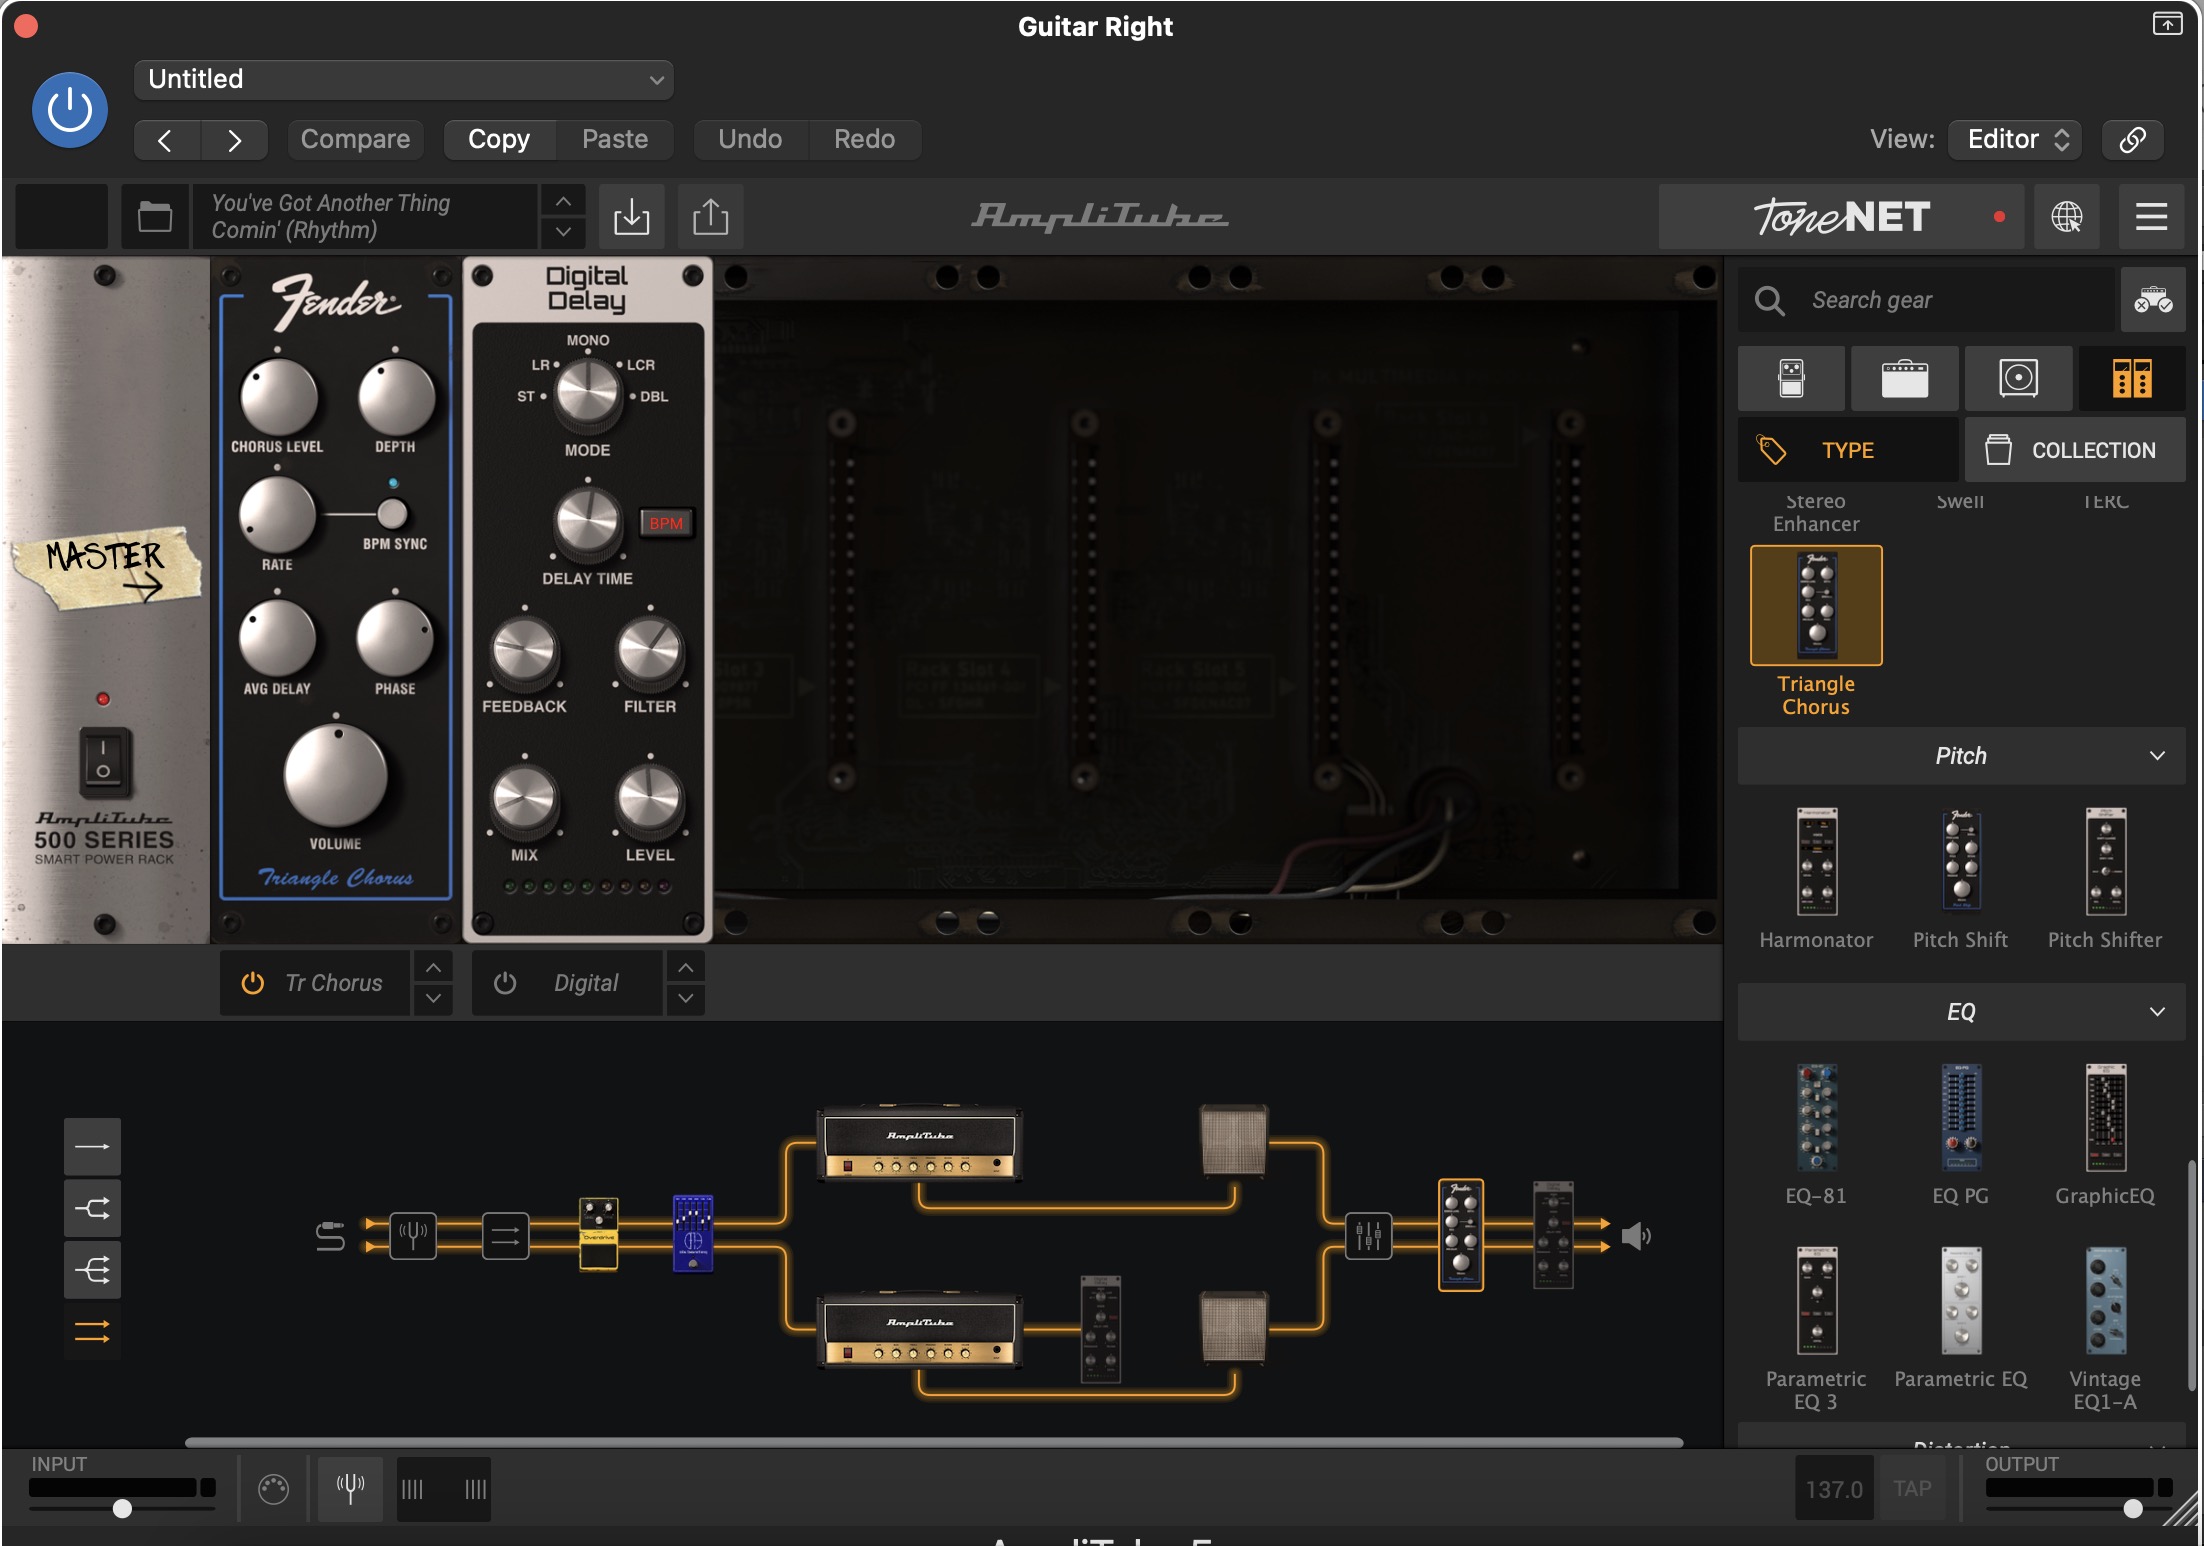Click the Redo button
Image resolution: width=2204 pixels, height=1546 pixels.
(864, 139)
